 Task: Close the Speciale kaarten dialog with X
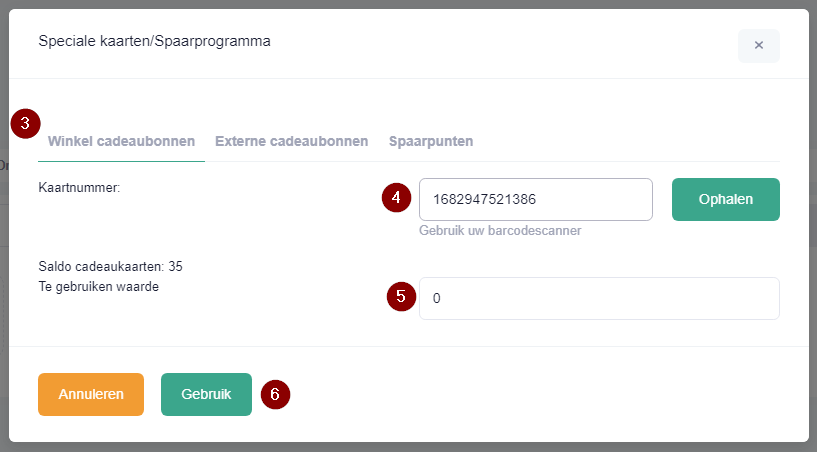[x=759, y=45]
